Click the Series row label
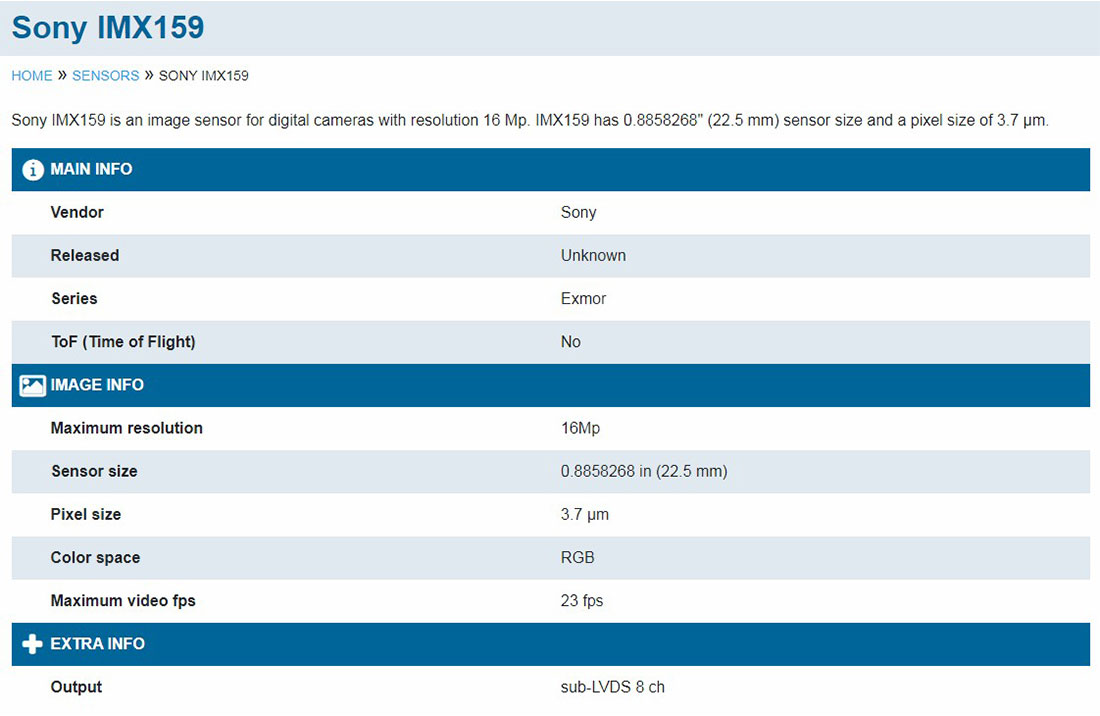The image size is (1100, 716). point(74,299)
